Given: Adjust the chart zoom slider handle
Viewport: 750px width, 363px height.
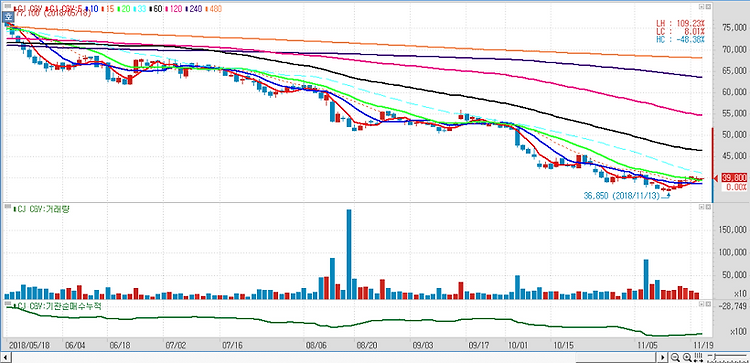Looking at the screenshot, I should click(x=716, y=356).
